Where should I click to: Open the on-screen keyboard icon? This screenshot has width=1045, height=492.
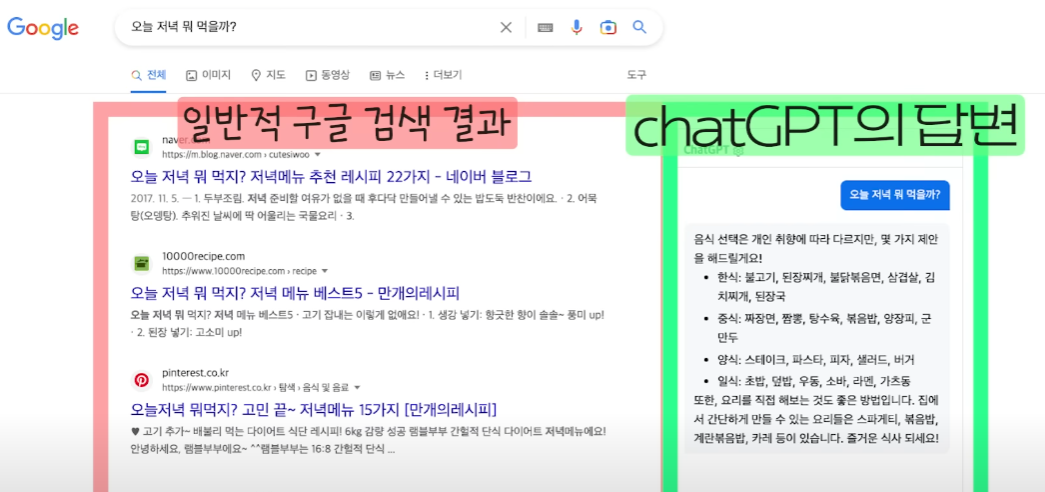(545, 27)
